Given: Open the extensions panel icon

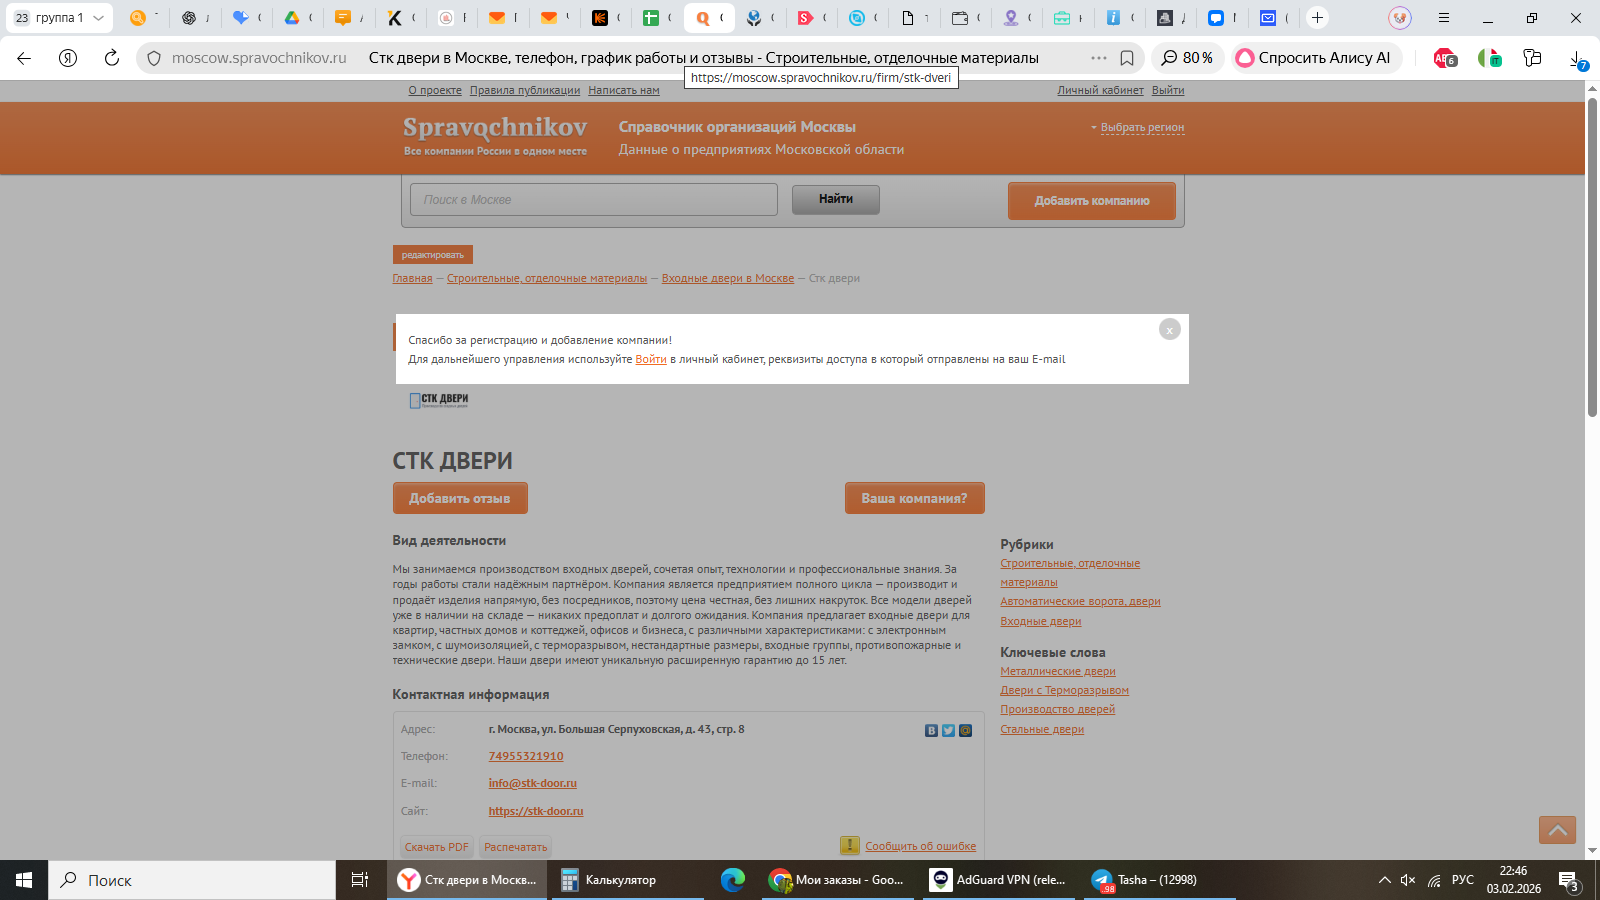Looking at the screenshot, I should tap(1532, 58).
